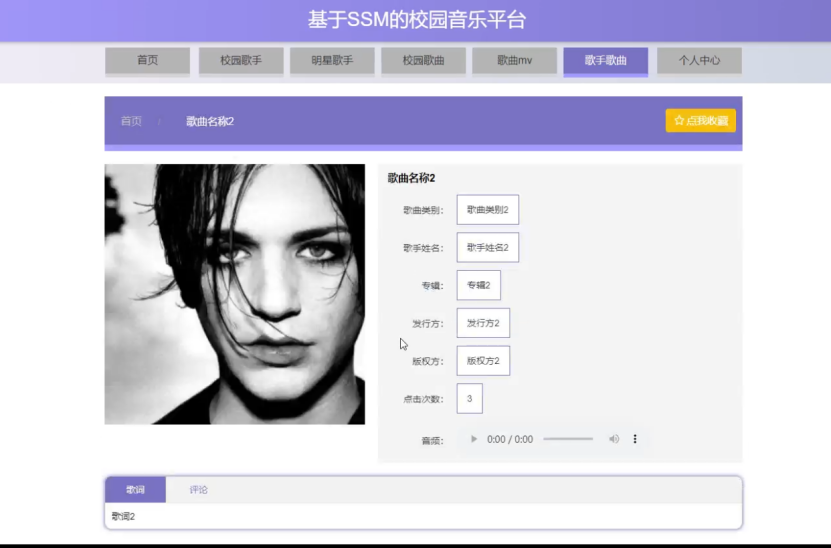The height and width of the screenshot is (548, 831).
Task: Click the 发行方: field label
Action: pos(427,323)
